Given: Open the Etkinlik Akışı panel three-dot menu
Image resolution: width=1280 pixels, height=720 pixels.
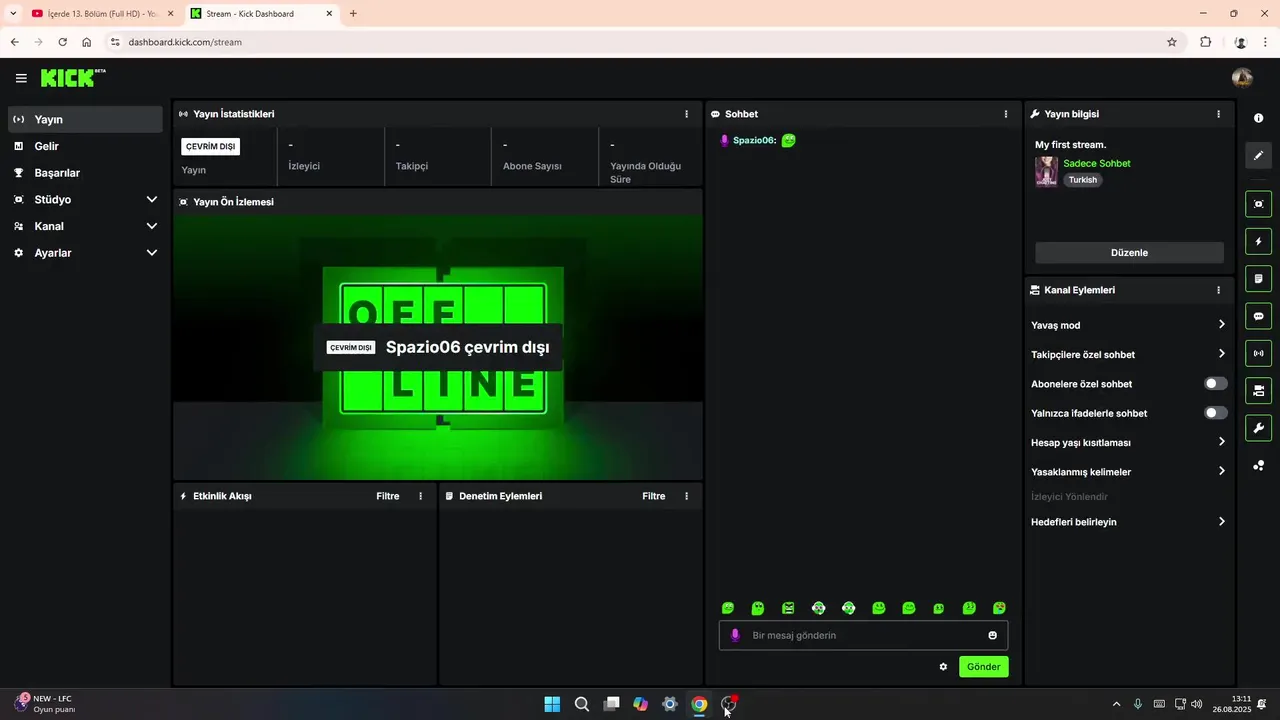Looking at the screenshot, I should (x=420, y=496).
